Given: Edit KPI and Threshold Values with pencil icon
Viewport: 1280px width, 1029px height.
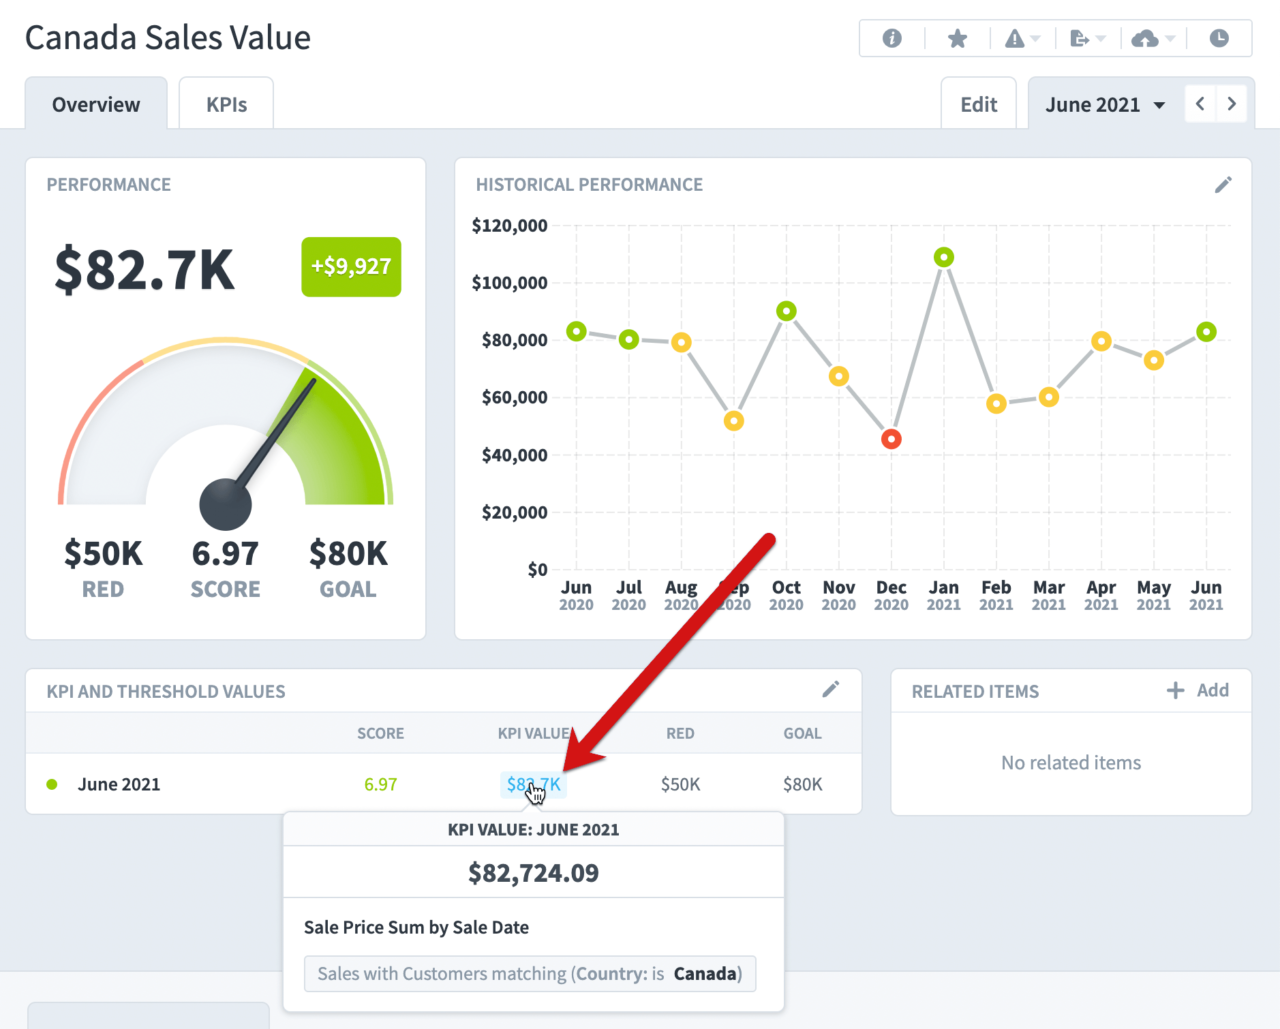Looking at the screenshot, I should (831, 688).
